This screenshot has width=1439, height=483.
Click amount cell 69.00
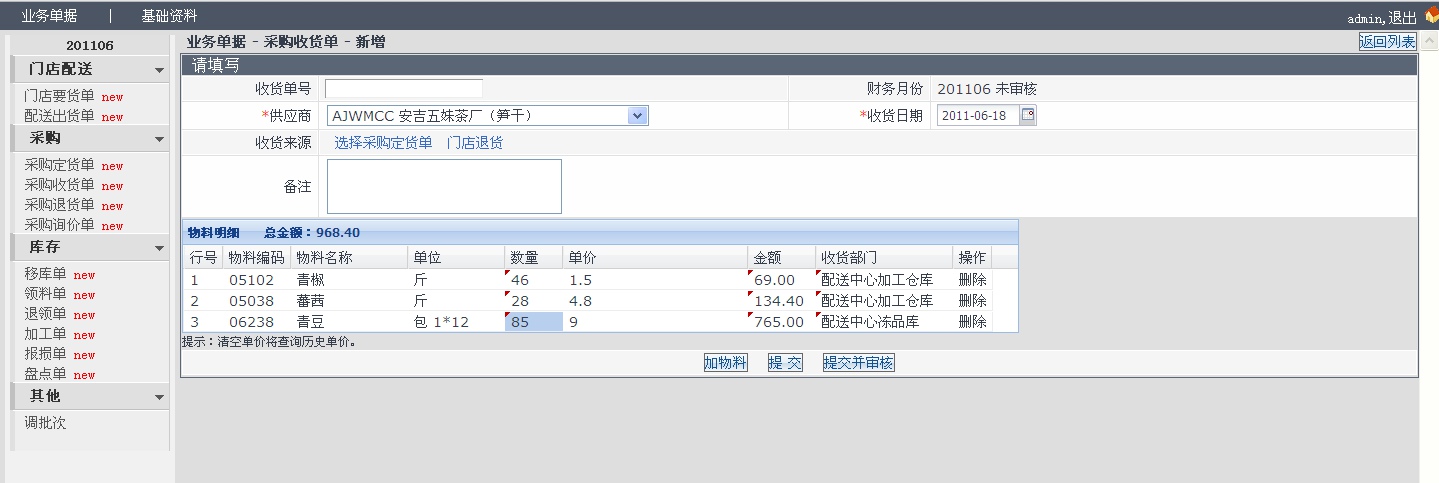(x=781, y=280)
